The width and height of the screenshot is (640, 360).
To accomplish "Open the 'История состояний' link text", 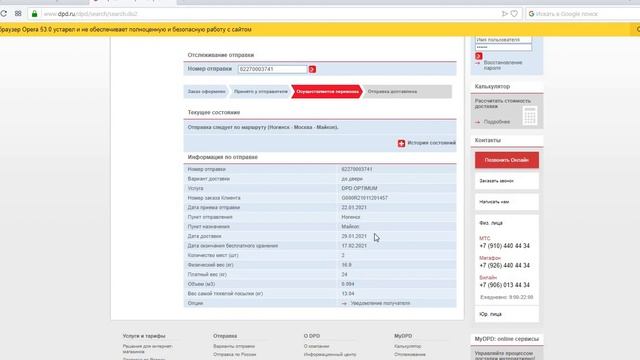I will (x=431, y=143).
